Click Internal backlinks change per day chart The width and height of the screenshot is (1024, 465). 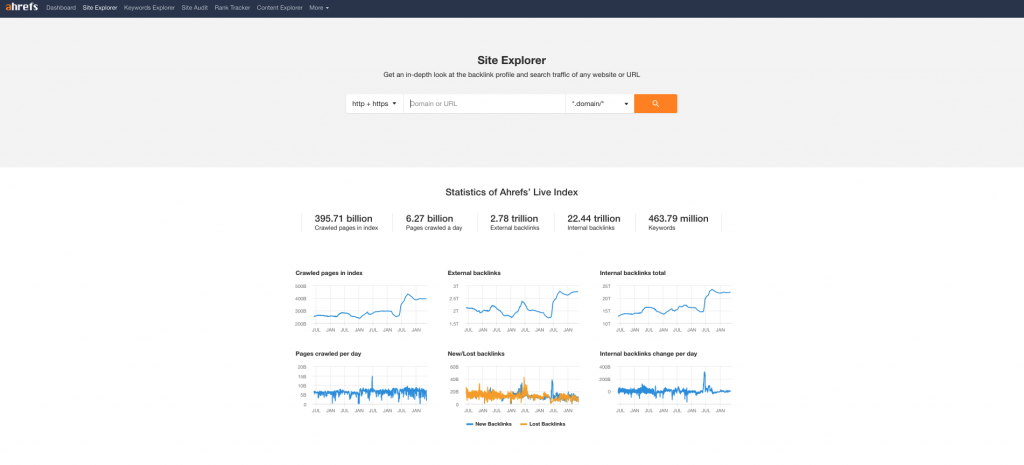coord(665,389)
